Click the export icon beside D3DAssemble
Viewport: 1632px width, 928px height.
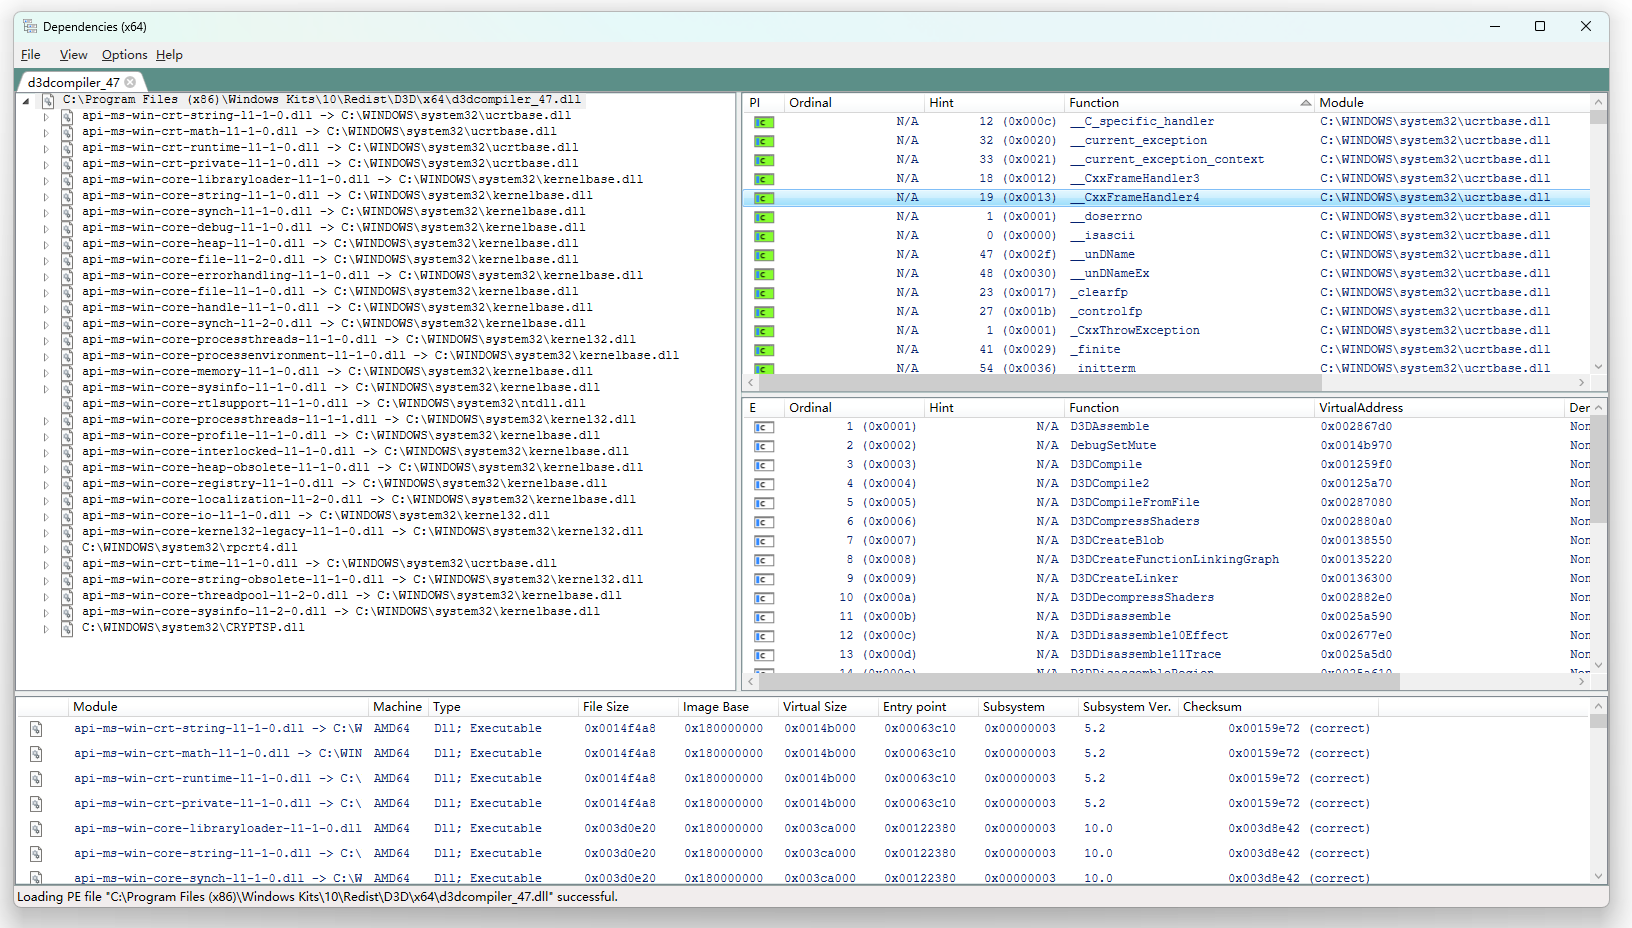coord(764,427)
